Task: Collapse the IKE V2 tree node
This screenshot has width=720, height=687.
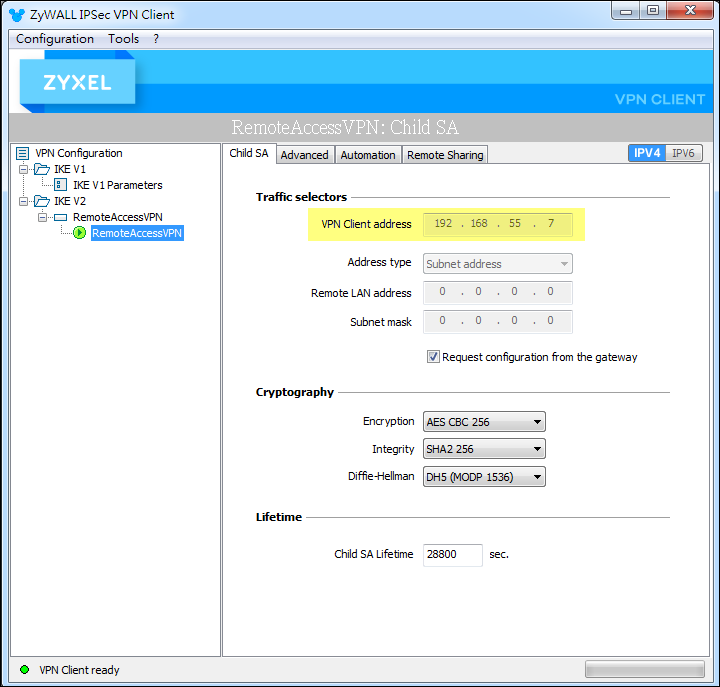Action: [x=23, y=201]
